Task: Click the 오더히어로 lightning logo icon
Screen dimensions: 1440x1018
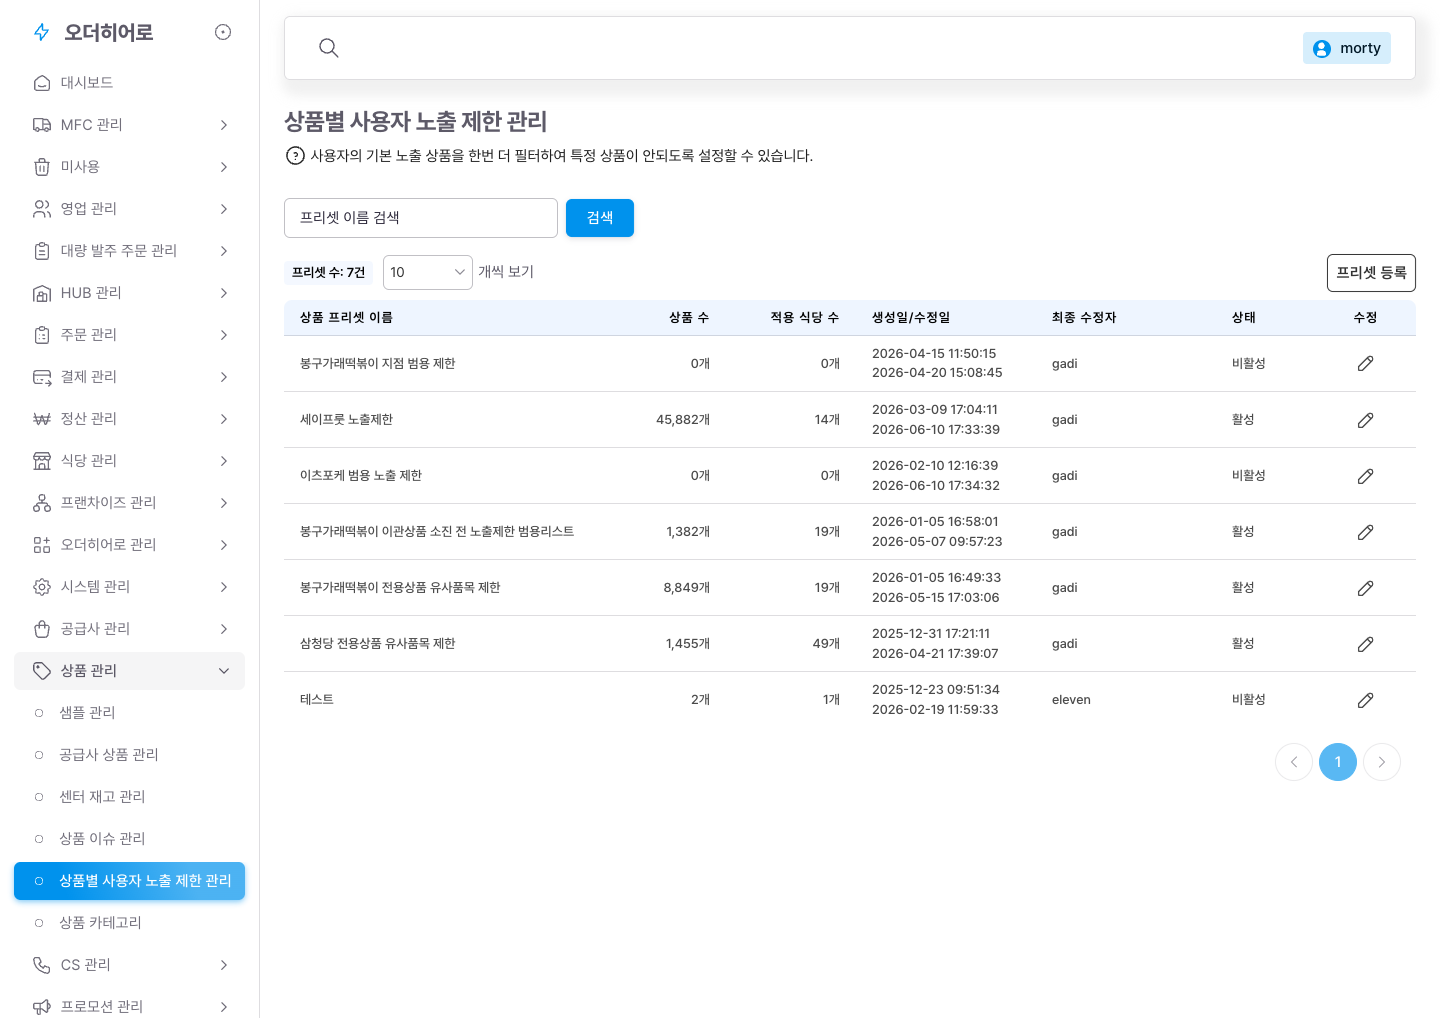Action: (x=42, y=33)
